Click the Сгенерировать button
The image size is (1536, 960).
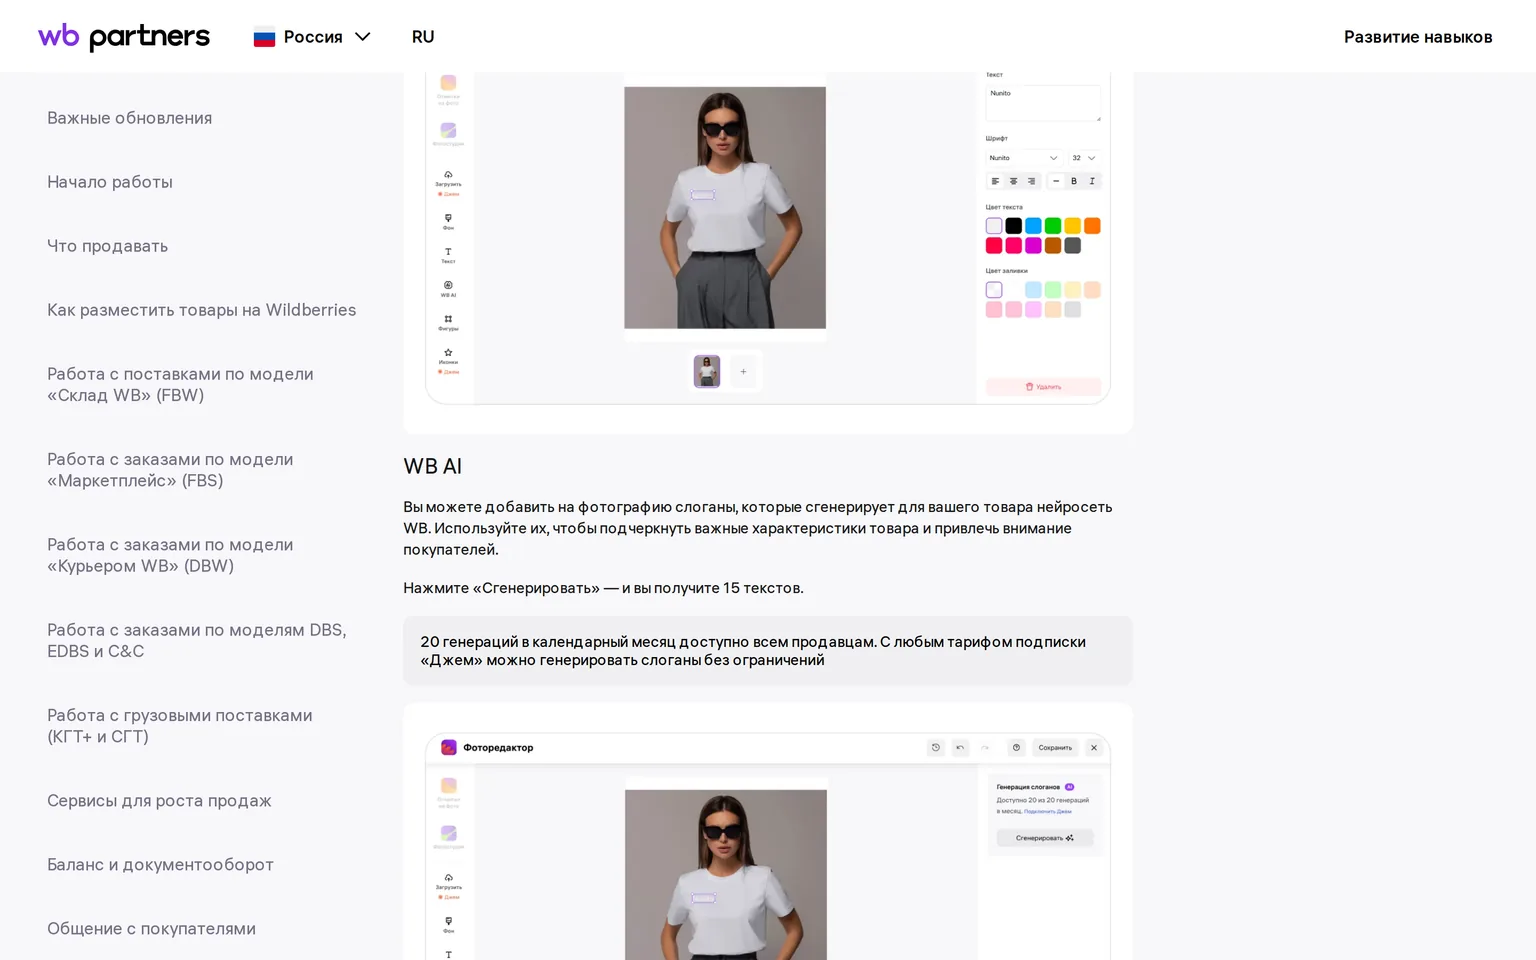1045,838
